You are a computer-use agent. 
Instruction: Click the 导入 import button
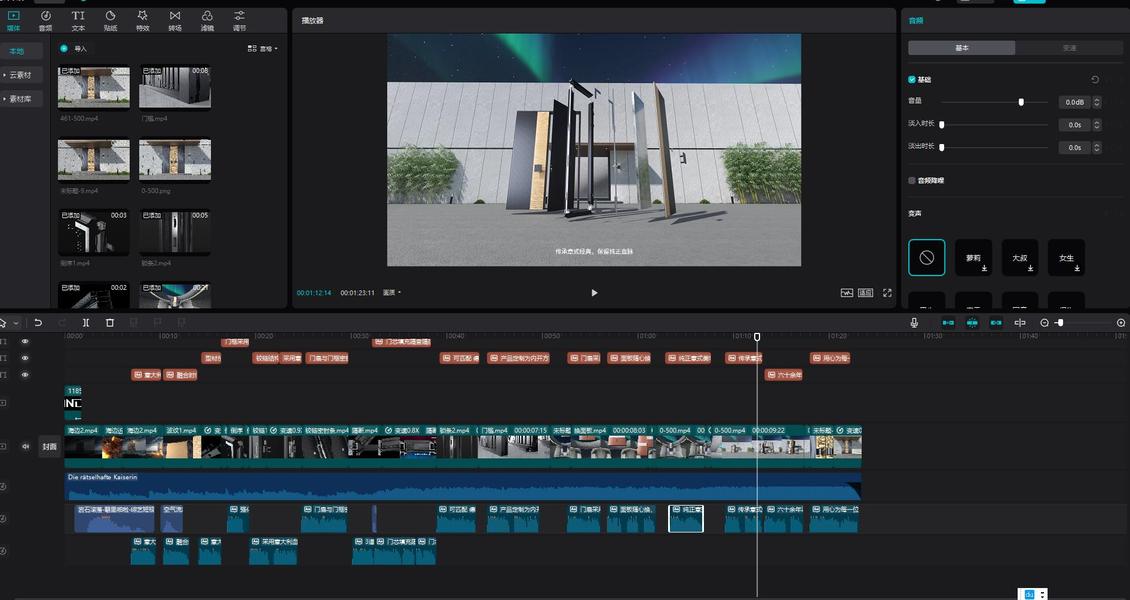click(x=74, y=48)
